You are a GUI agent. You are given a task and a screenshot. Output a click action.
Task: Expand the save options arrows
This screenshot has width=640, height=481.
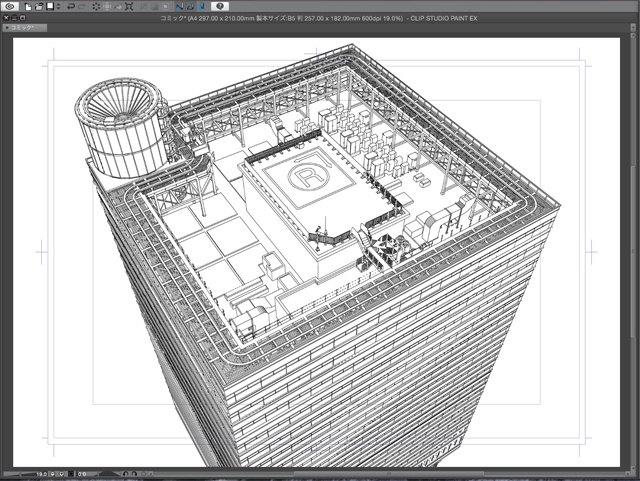click(x=58, y=7)
